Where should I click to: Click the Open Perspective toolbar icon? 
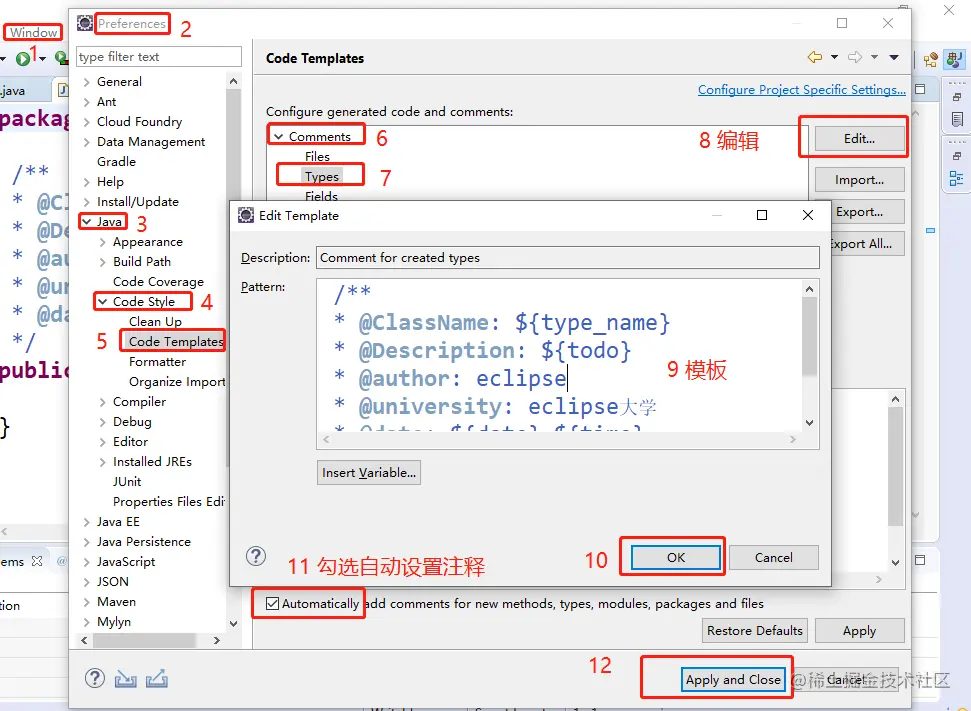coord(930,59)
